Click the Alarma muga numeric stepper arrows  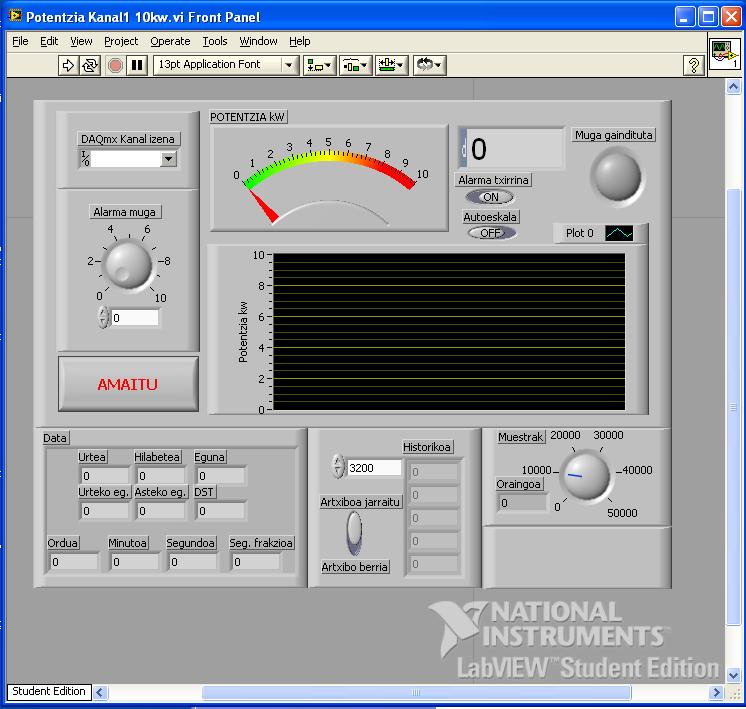click(103, 317)
